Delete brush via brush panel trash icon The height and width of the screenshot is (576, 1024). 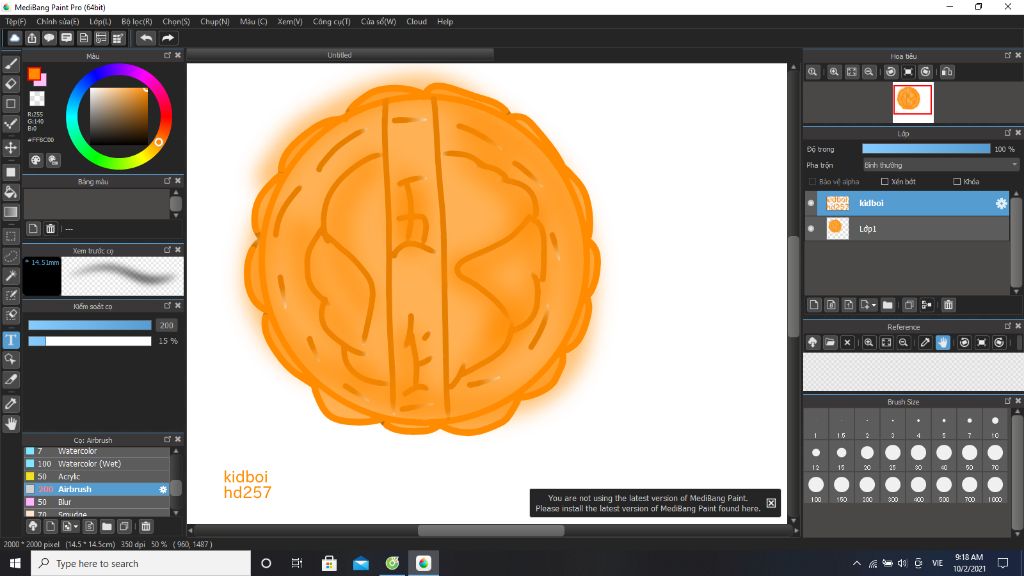coord(146,526)
